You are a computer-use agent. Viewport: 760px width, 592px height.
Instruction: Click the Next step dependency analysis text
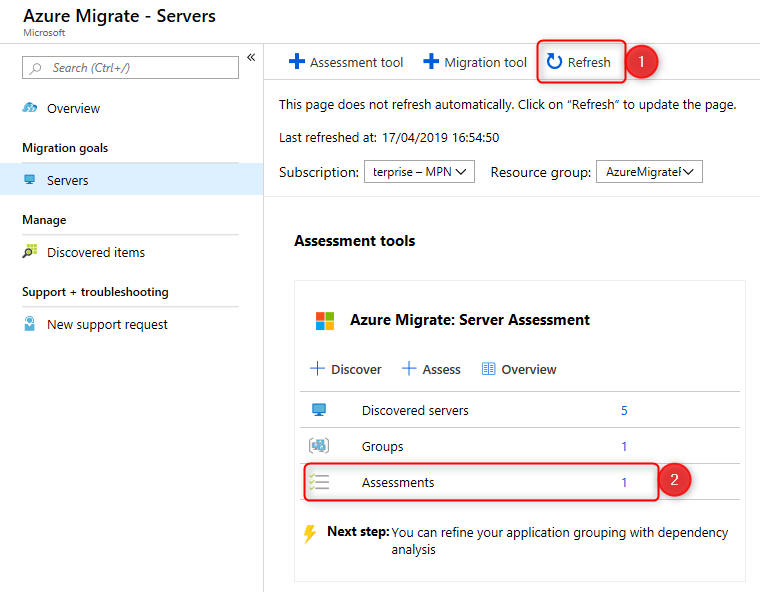559,541
